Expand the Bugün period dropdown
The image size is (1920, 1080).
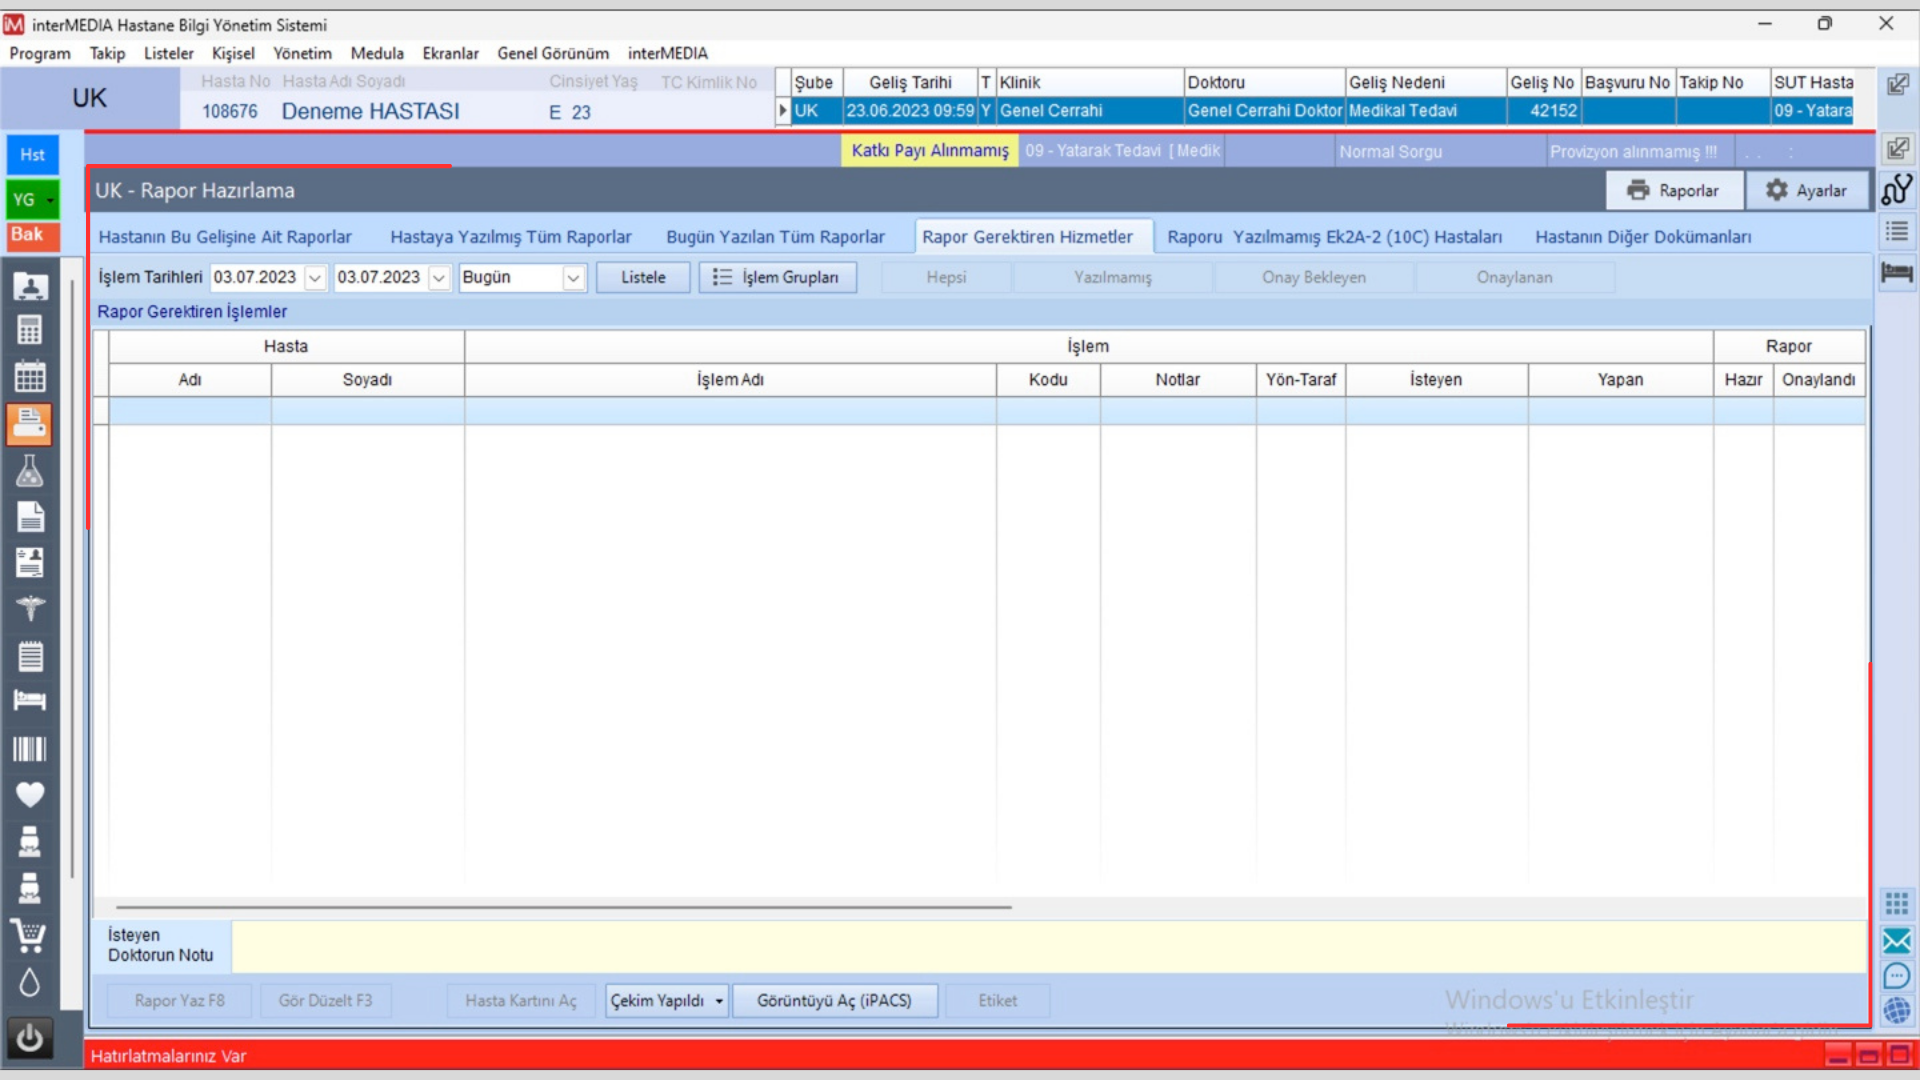pyautogui.click(x=573, y=278)
